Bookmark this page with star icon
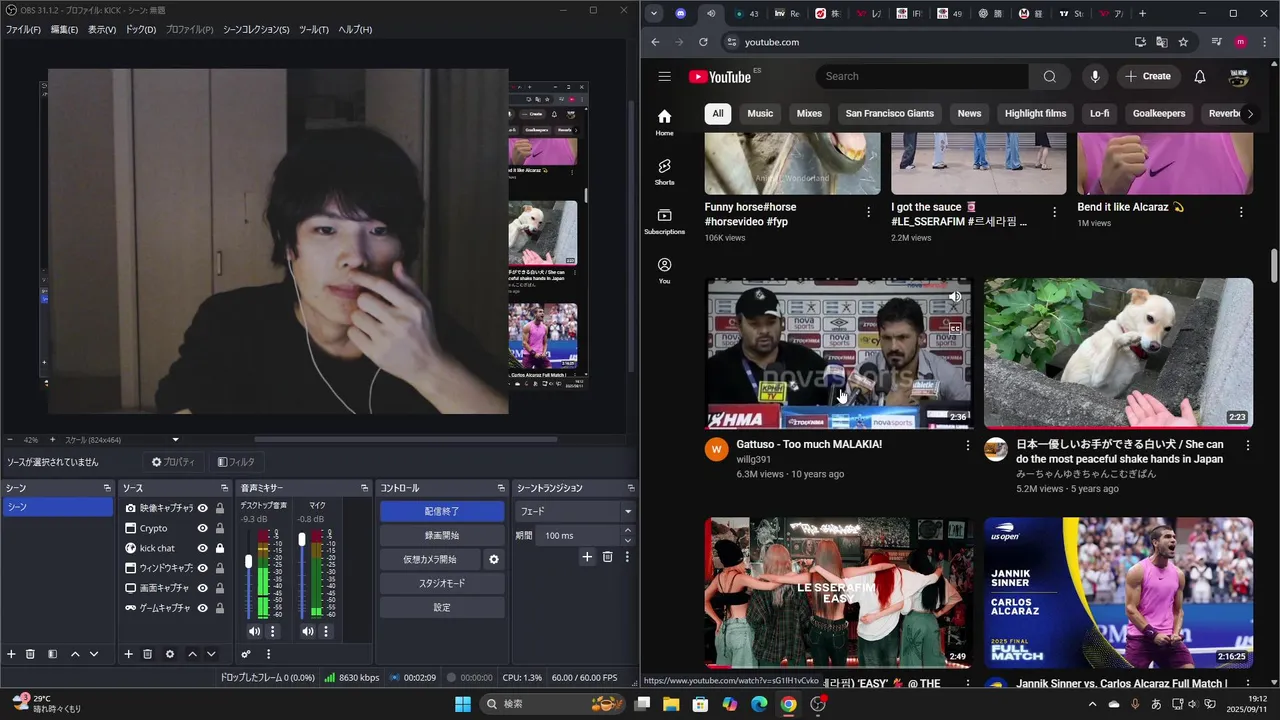This screenshot has width=1280, height=720. click(x=1184, y=42)
